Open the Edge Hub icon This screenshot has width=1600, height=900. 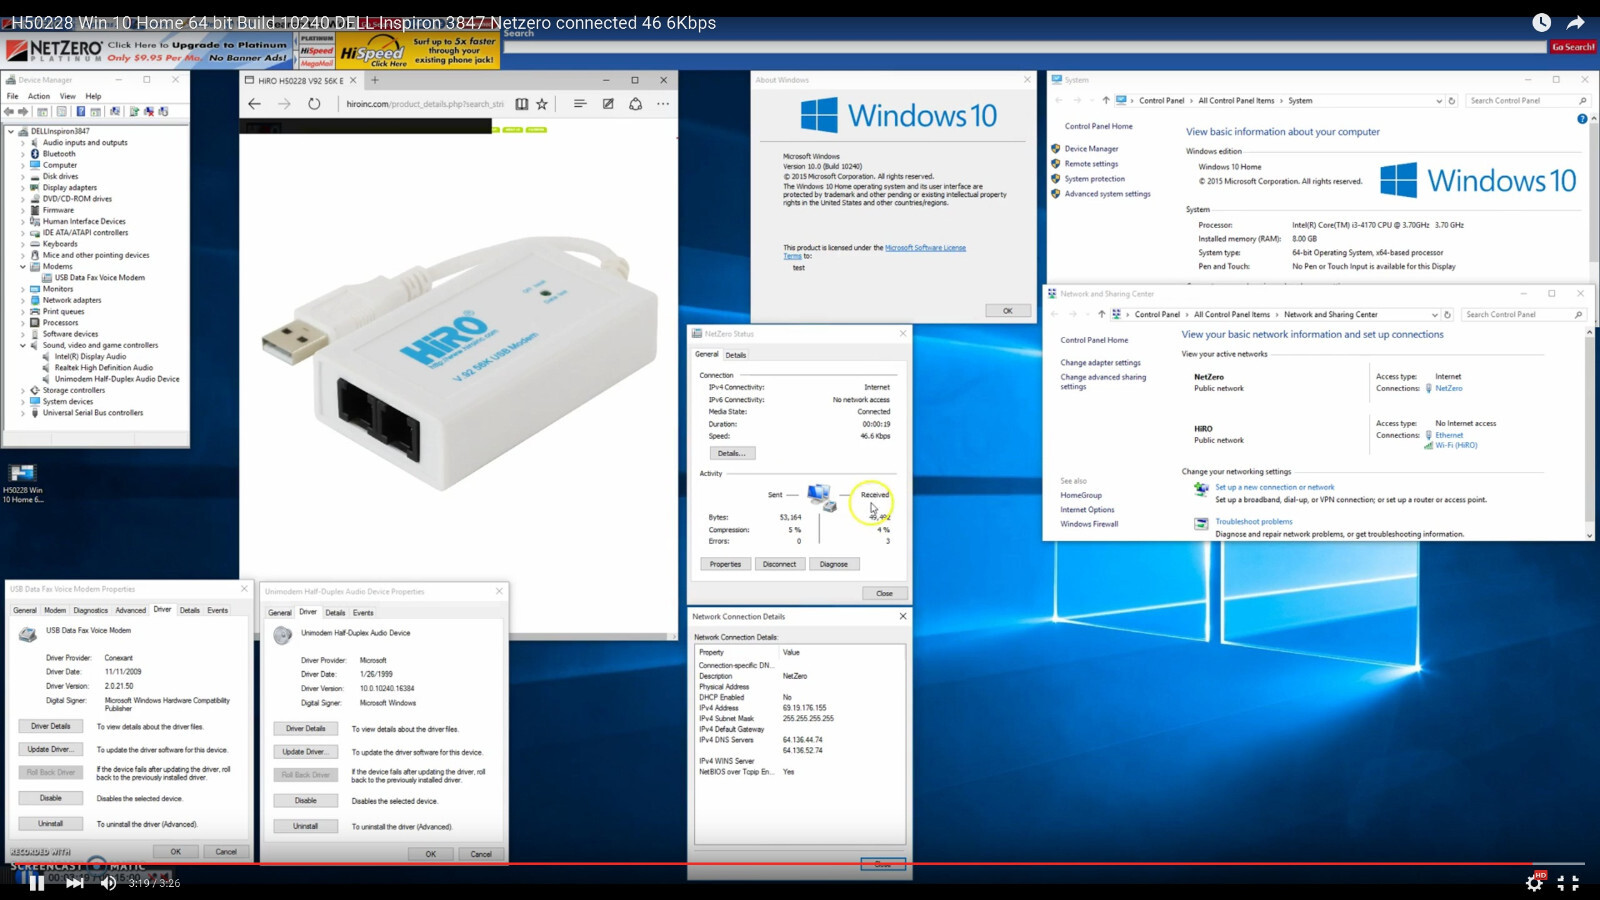click(579, 104)
